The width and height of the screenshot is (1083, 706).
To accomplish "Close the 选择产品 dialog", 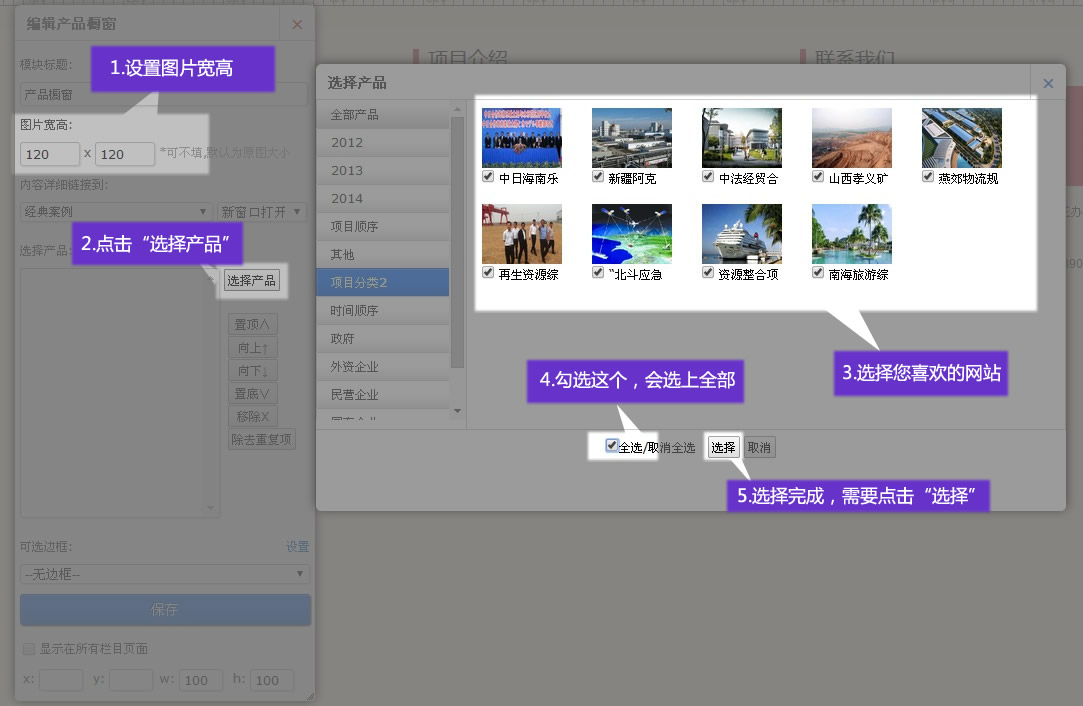I will tap(1048, 84).
